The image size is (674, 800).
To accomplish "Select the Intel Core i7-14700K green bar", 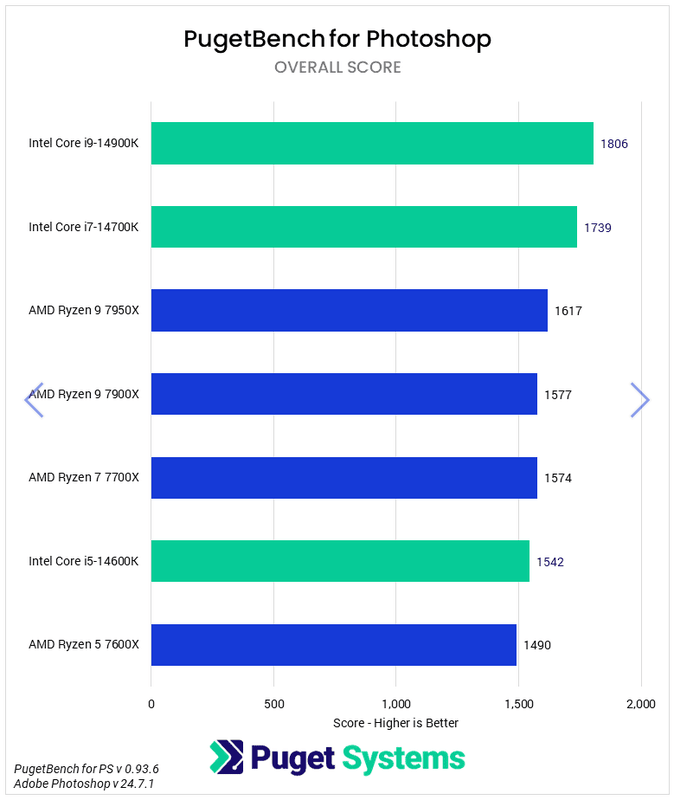I will (x=364, y=227).
